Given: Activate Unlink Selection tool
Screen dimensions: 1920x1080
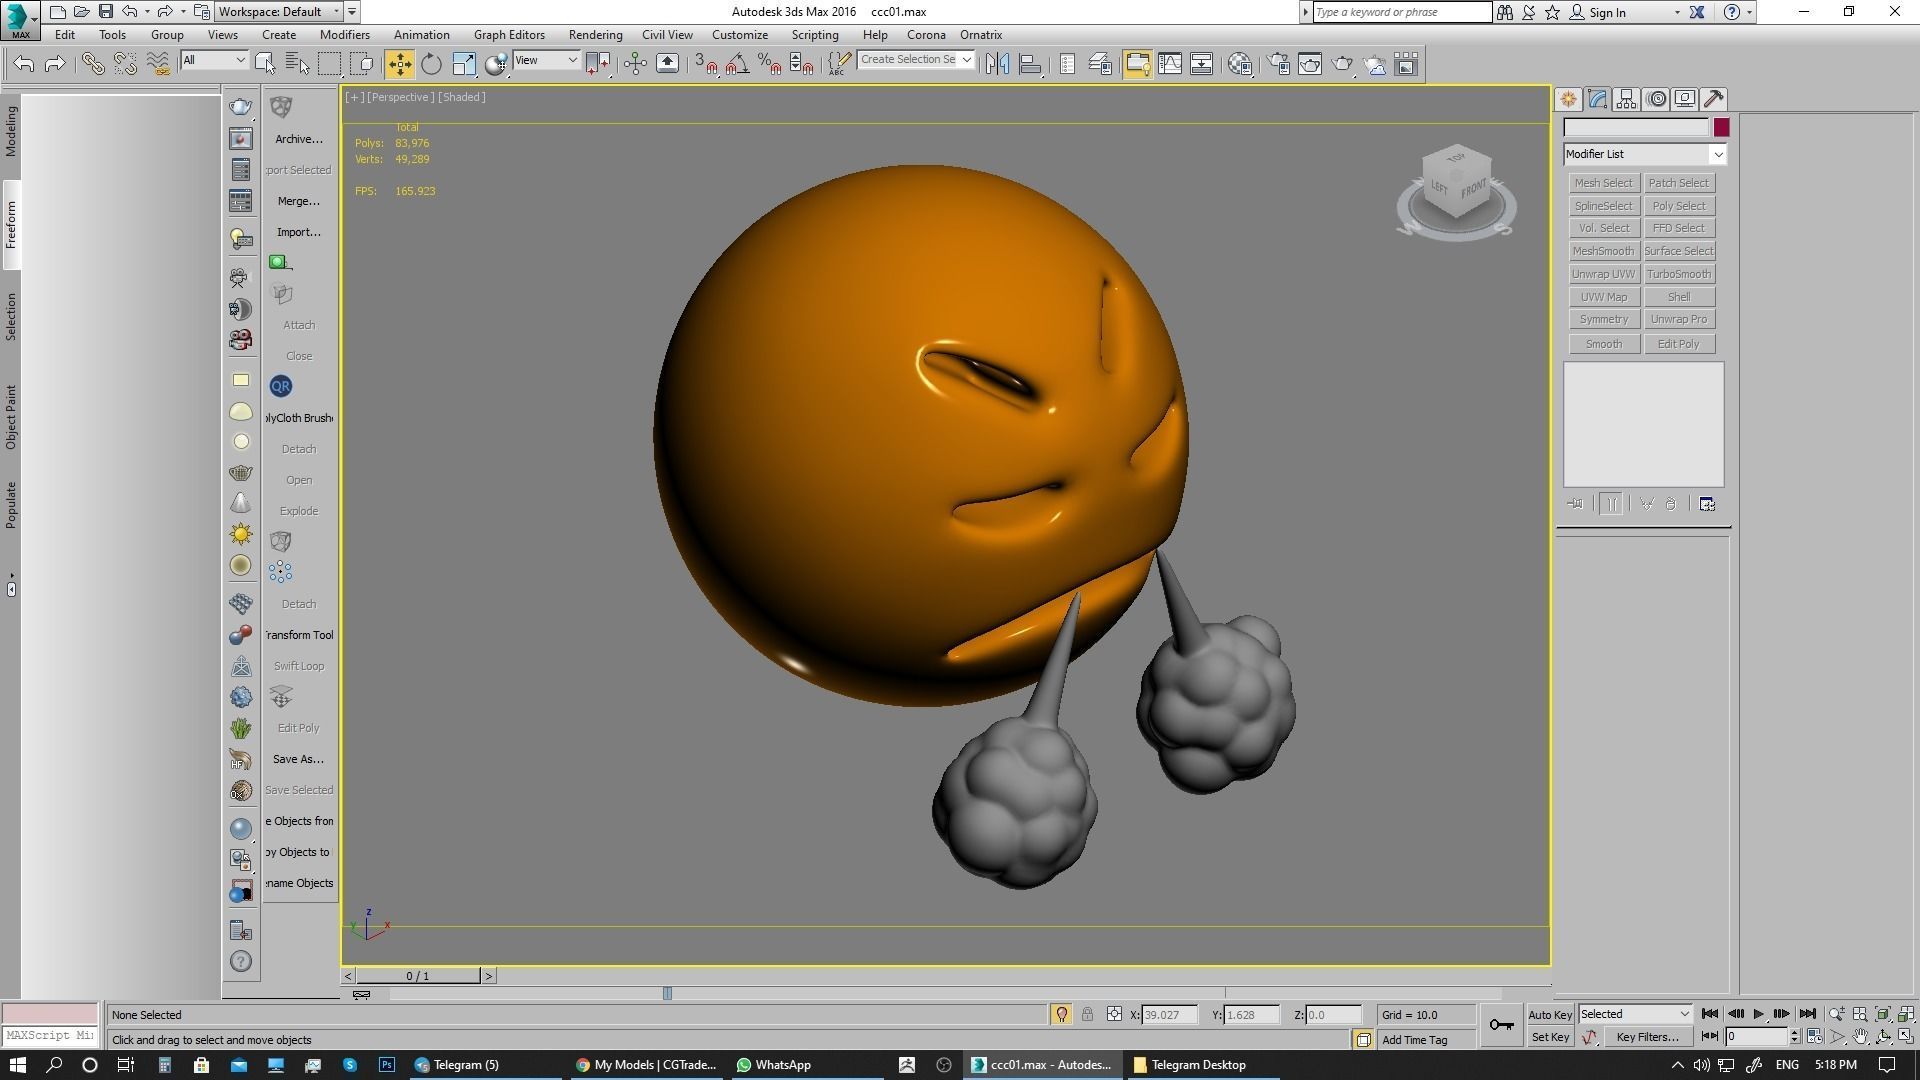Looking at the screenshot, I should coord(125,64).
